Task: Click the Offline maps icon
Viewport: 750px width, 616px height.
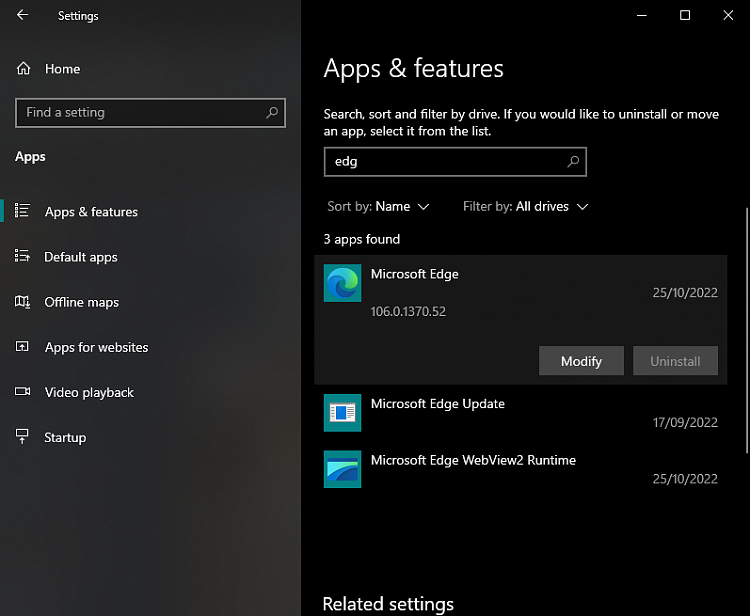Action: tap(22, 301)
